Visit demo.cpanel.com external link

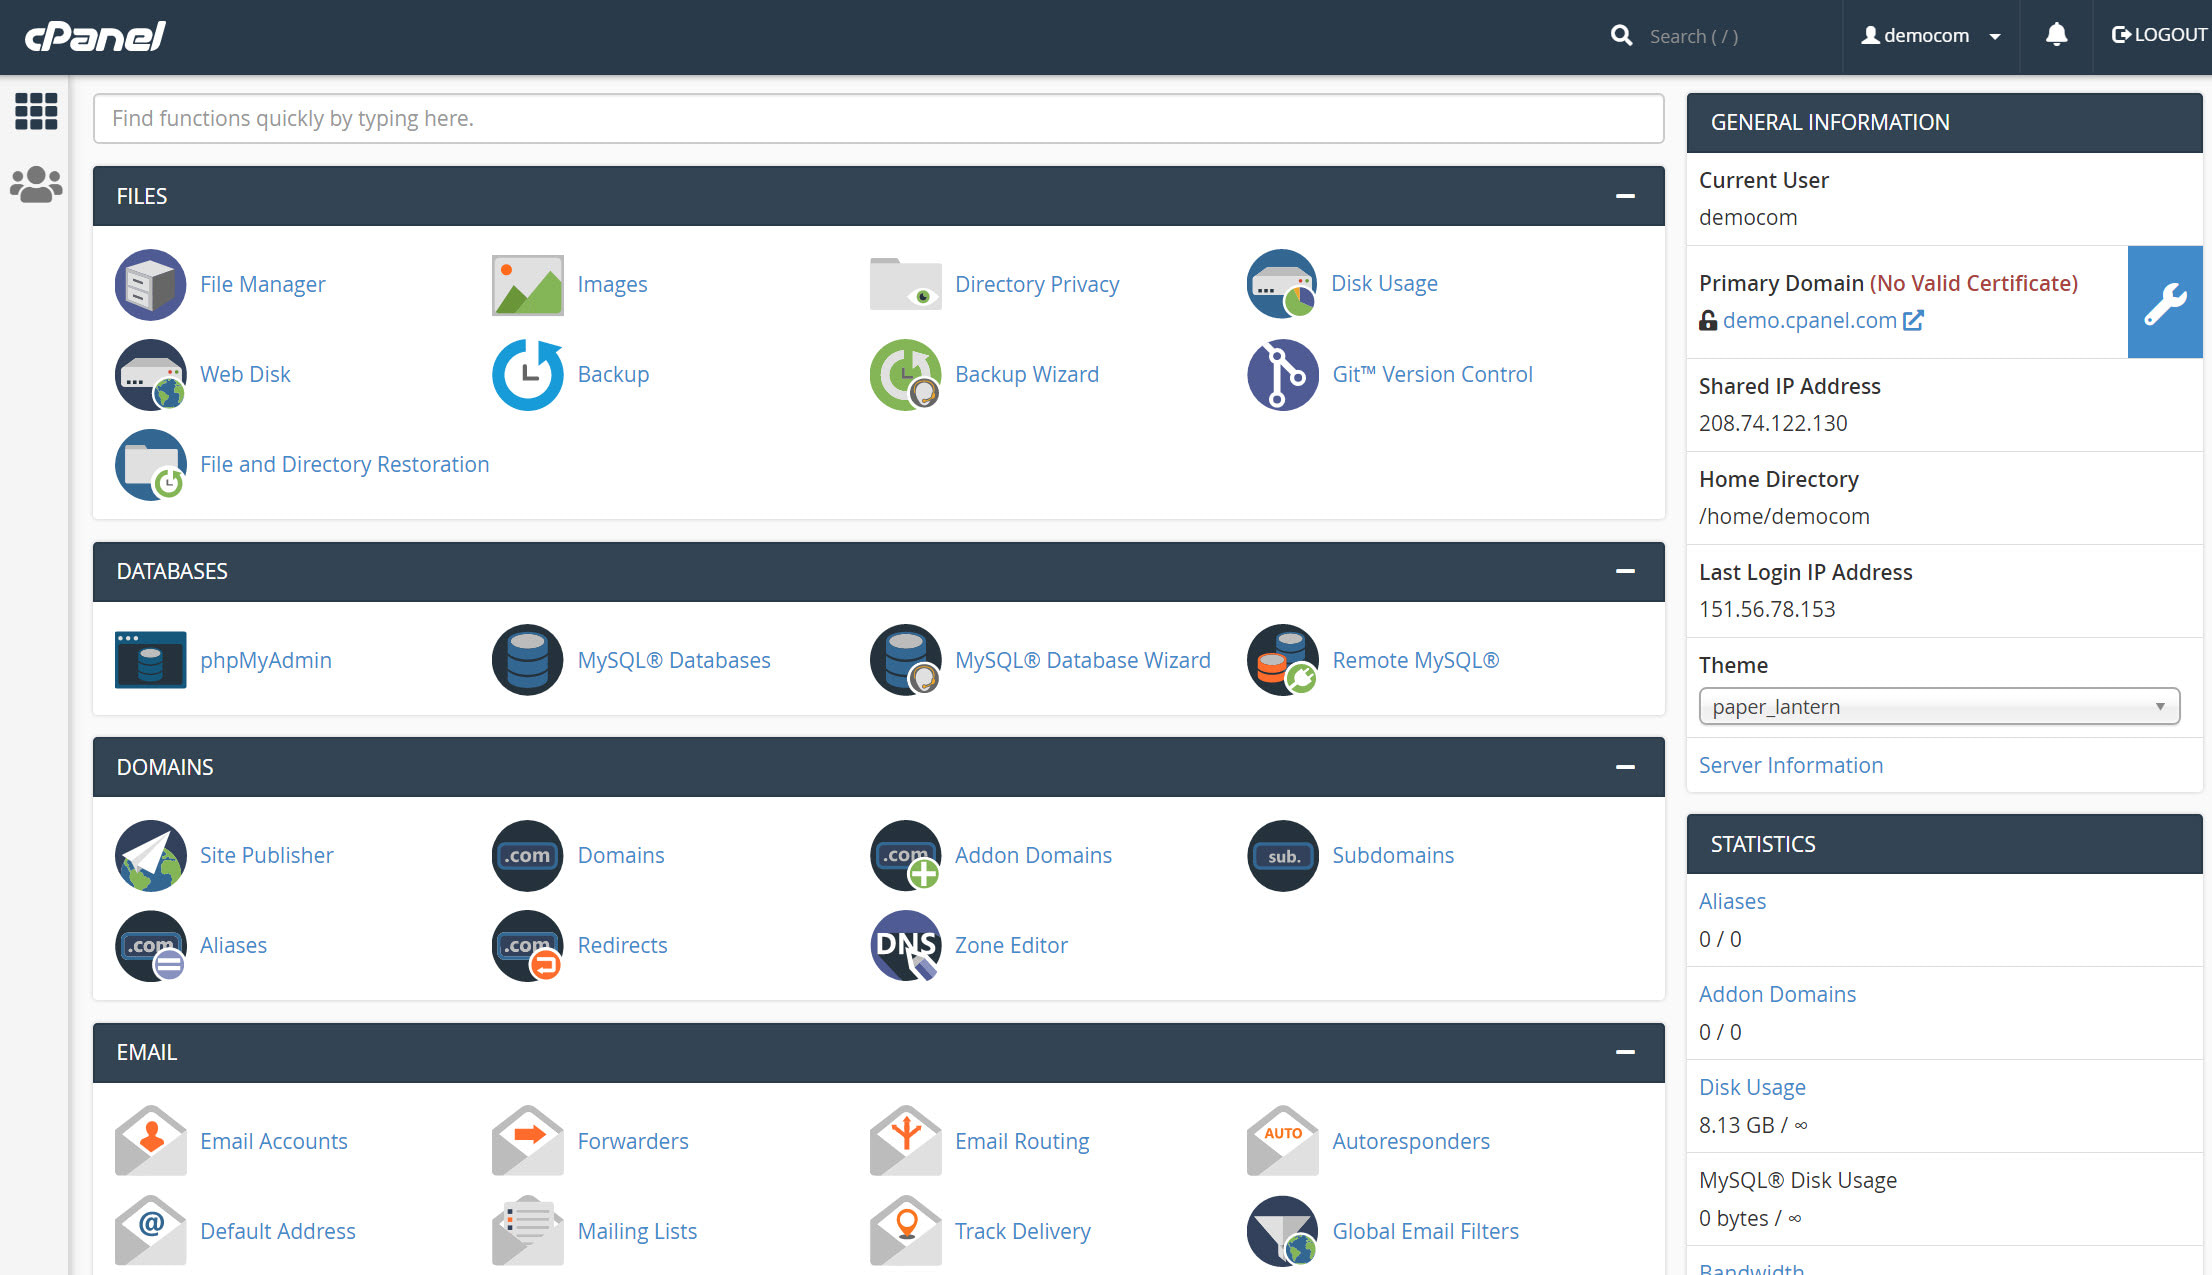pos(1809,320)
